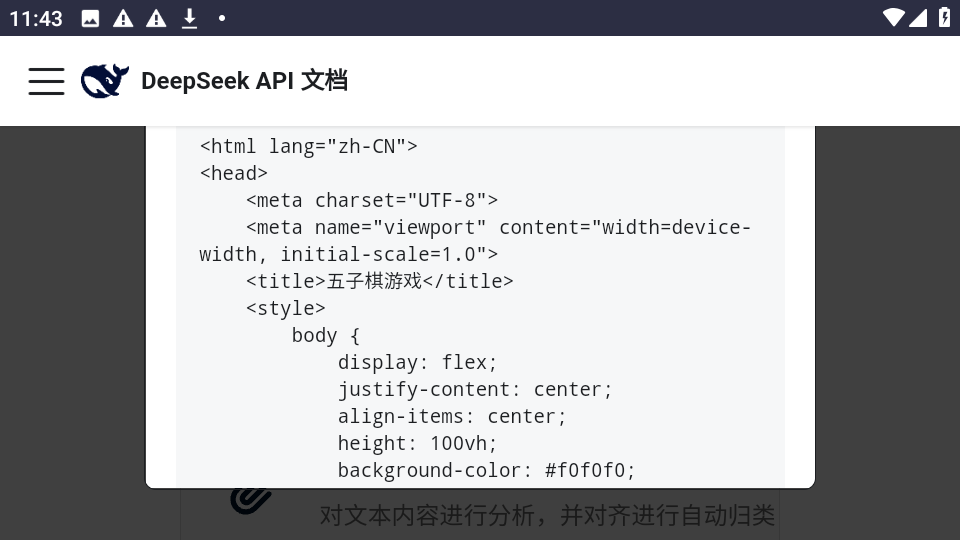Tap the cellular signal icon
The height and width of the screenshot is (540, 960).
point(918,18)
